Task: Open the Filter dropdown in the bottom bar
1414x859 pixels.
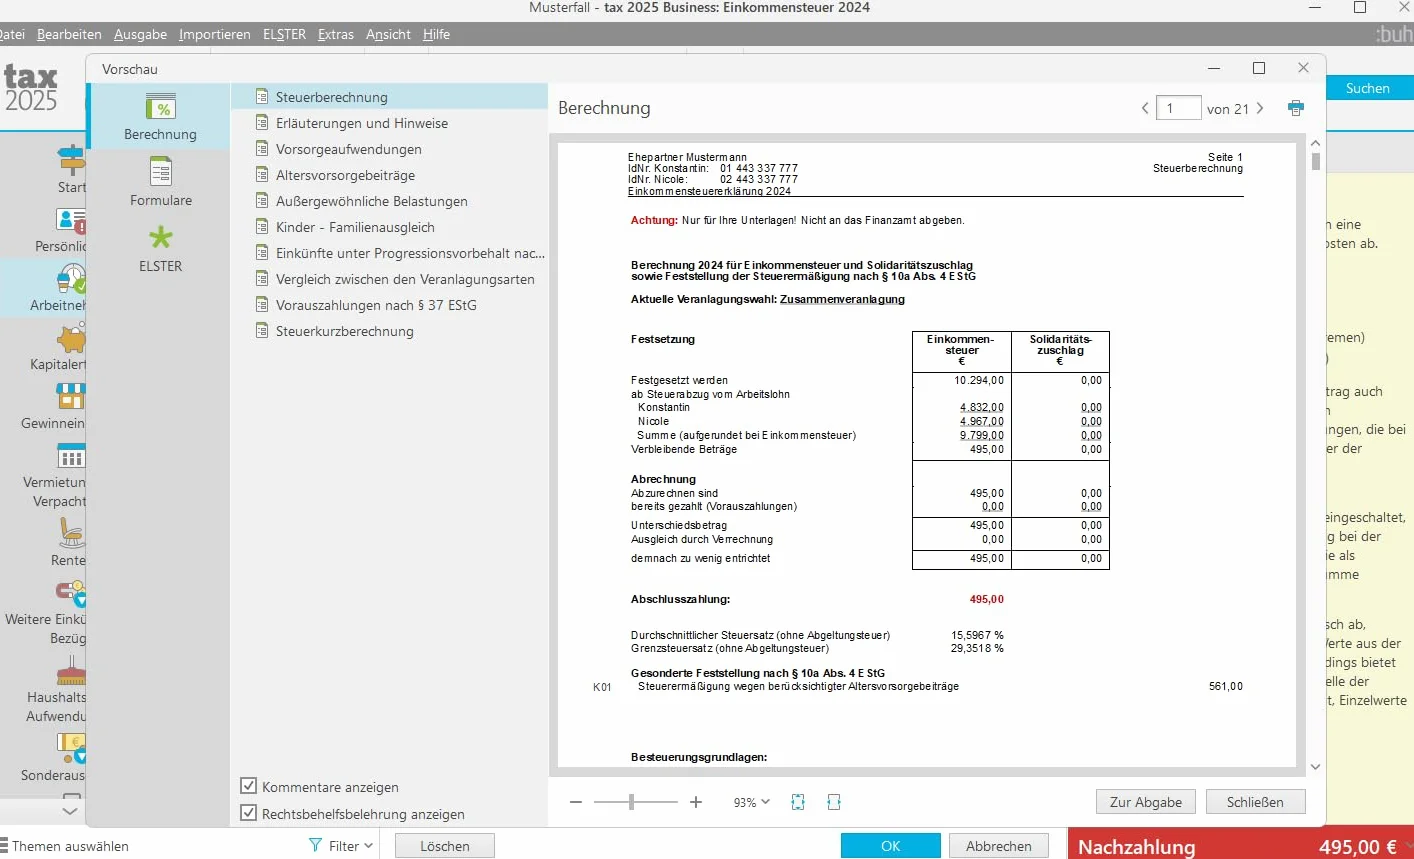Action: click(341, 846)
